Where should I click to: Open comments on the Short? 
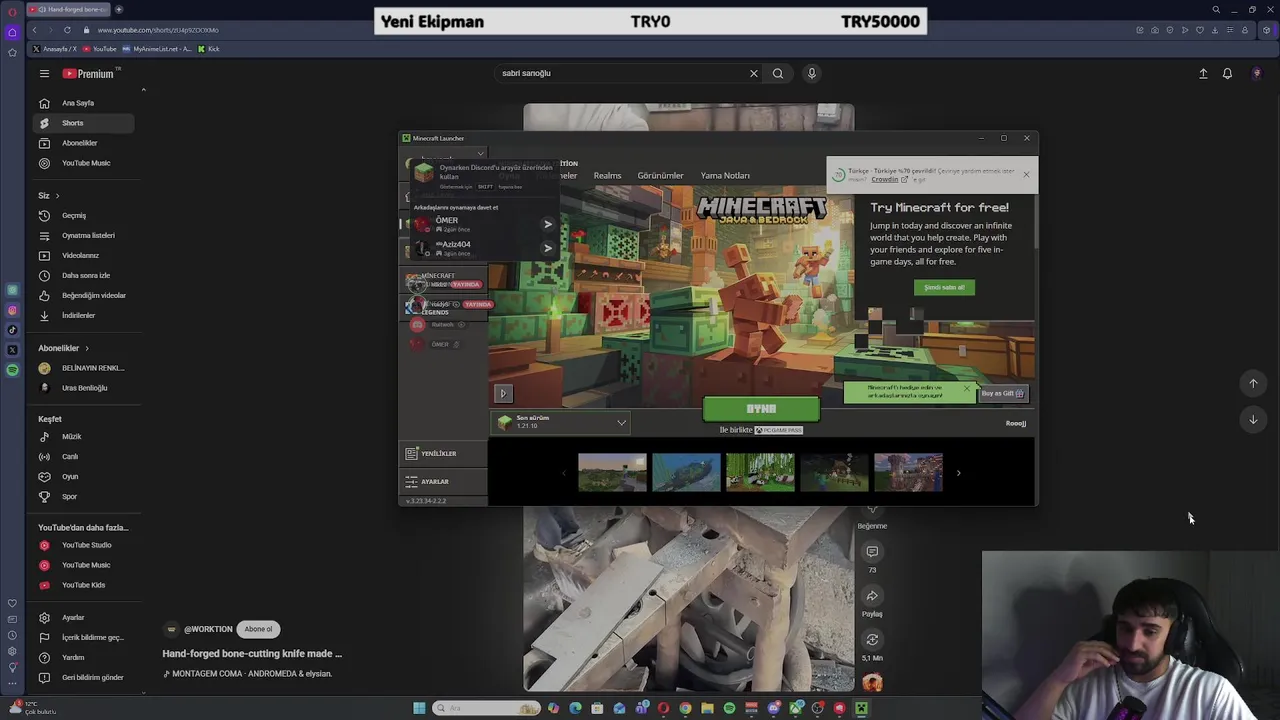pyautogui.click(x=872, y=552)
